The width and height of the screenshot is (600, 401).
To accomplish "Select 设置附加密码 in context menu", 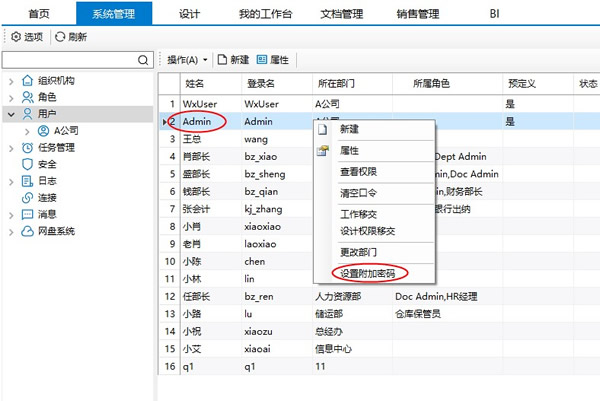I will (374, 273).
